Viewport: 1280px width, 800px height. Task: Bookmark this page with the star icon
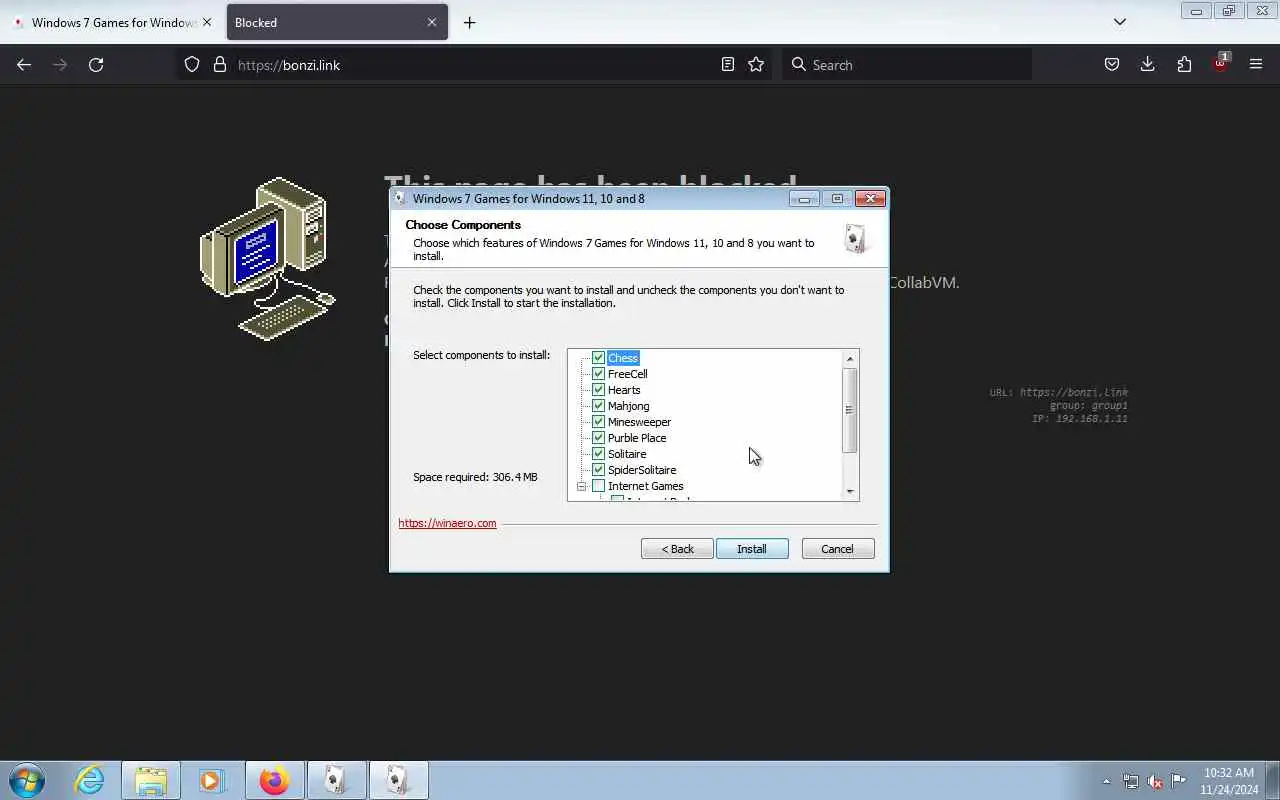coord(756,64)
